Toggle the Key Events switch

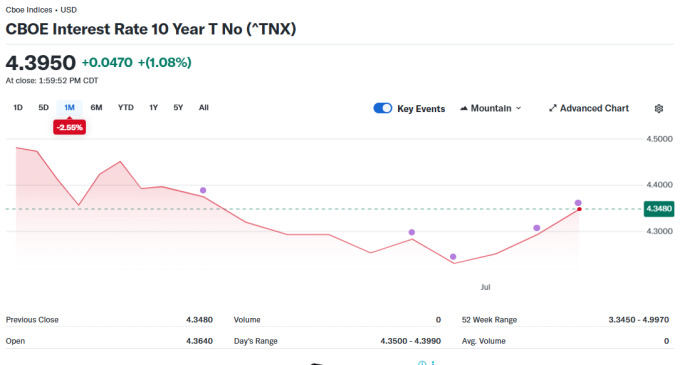point(382,108)
